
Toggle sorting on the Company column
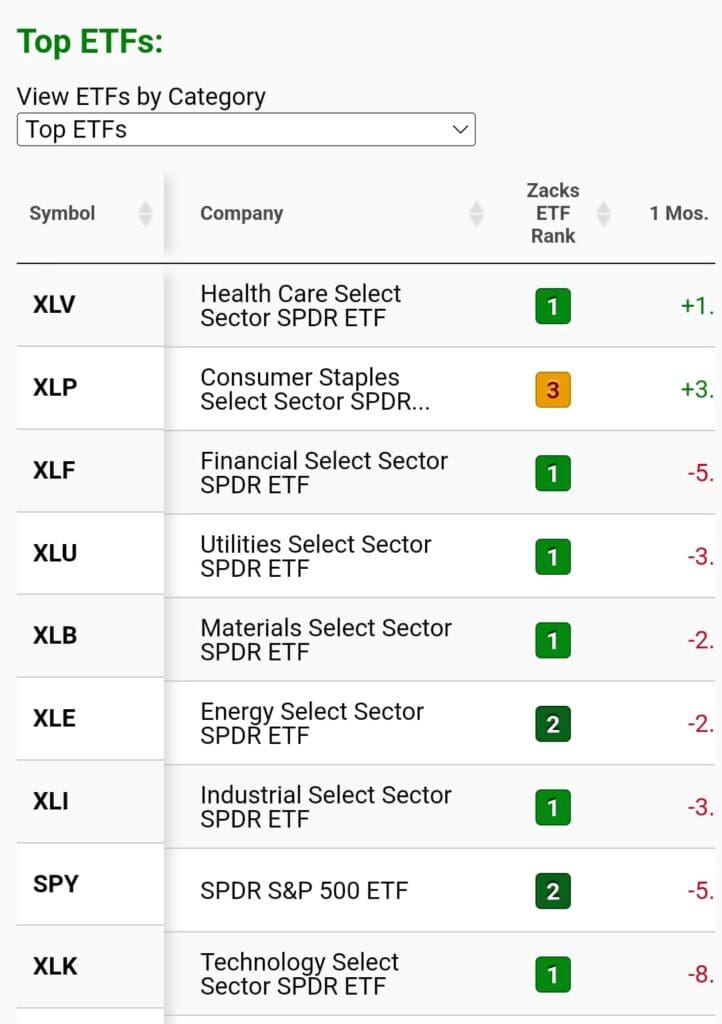pos(477,212)
